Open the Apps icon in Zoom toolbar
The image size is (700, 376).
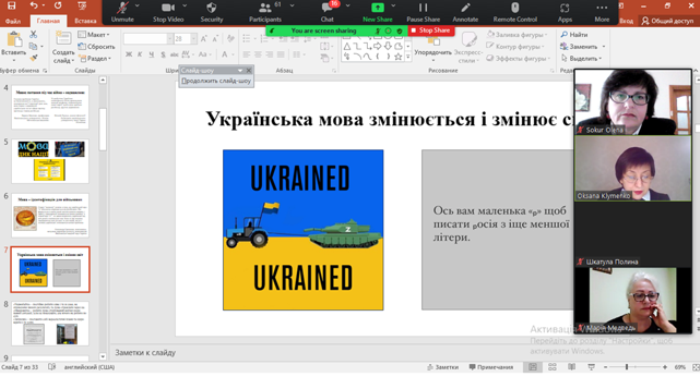[565, 8]
